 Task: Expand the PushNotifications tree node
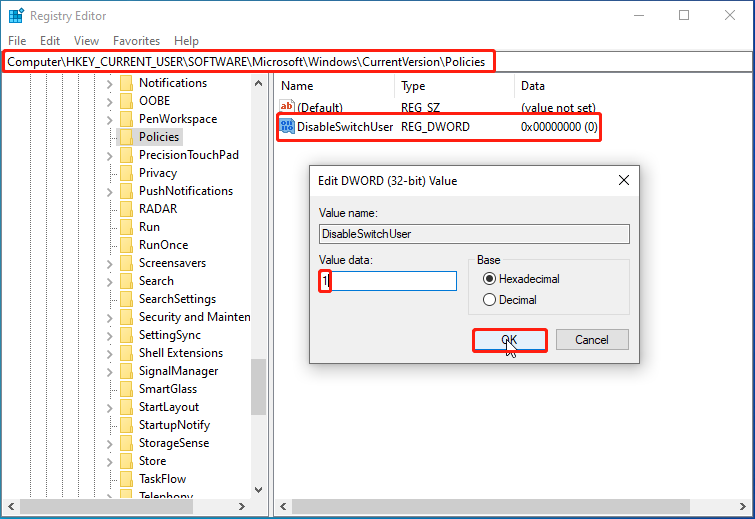pyautogui.click(x=109, y=192)
